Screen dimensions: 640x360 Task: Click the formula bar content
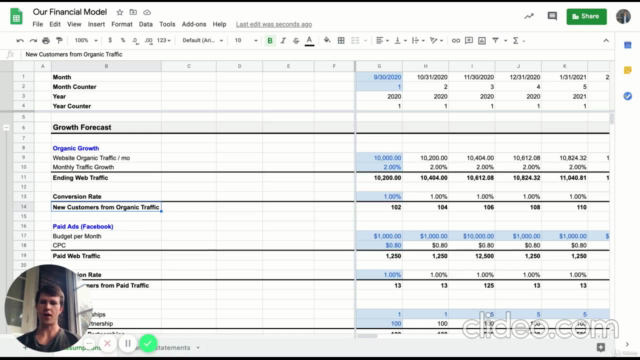pos(74,54)
